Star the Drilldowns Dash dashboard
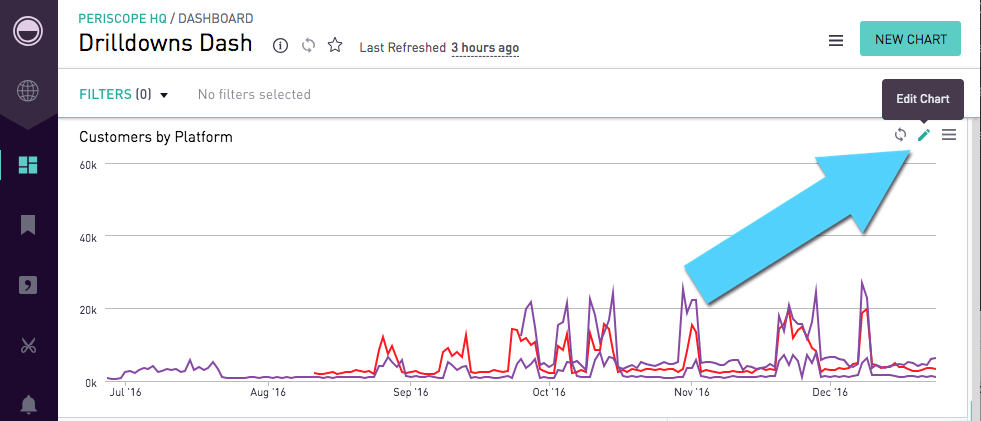This screenshot has width=981, height=421. (336, 46)
